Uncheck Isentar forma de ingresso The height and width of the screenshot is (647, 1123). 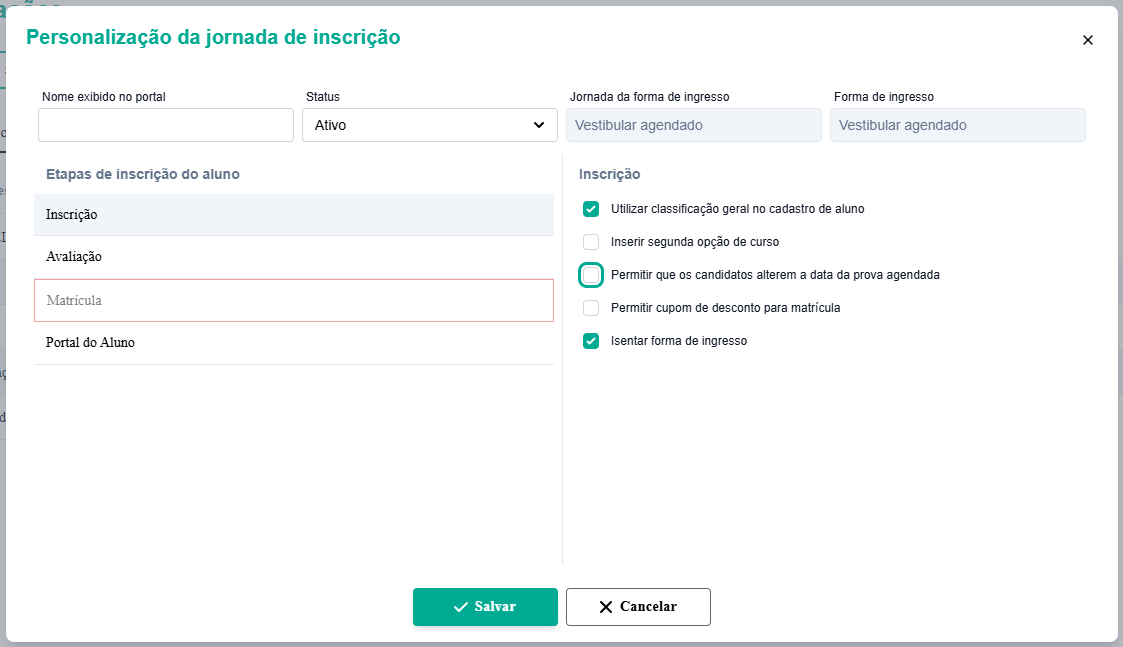point(591,341)
